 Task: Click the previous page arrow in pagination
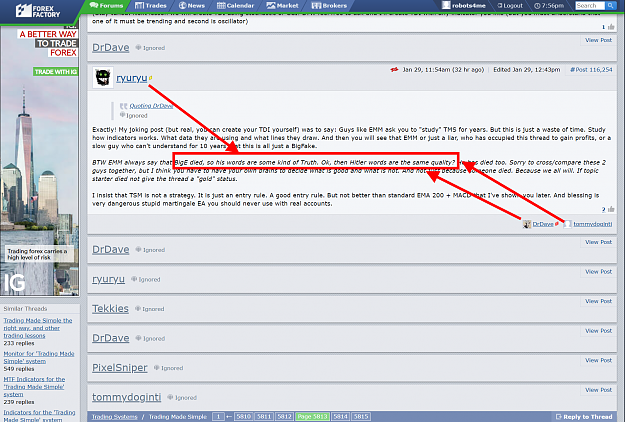tap(229, 417)
